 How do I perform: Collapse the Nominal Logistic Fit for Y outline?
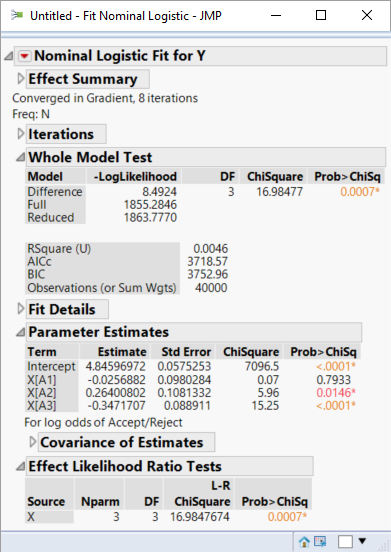(8, 56)
